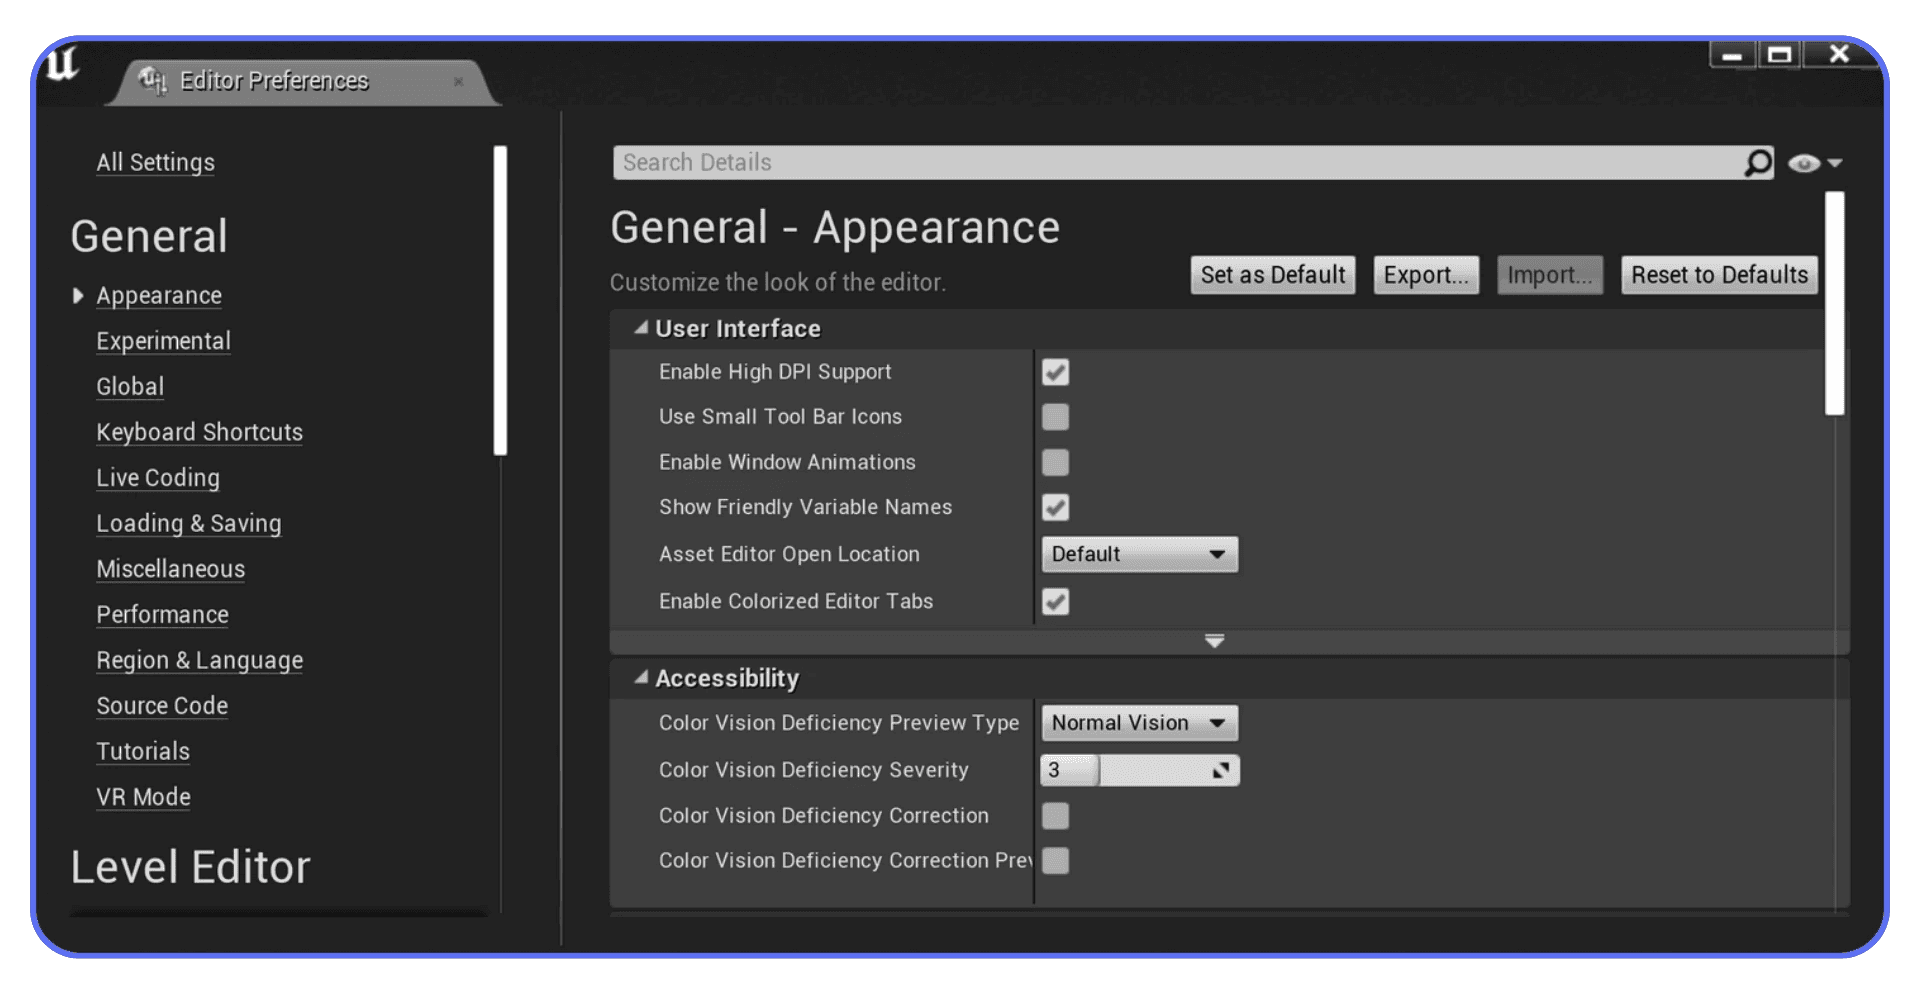This screenshot has width=1920, height=992.
Task: Click the diagonal expand arrow on the severity field
Action: click(x=1221, y=770)
